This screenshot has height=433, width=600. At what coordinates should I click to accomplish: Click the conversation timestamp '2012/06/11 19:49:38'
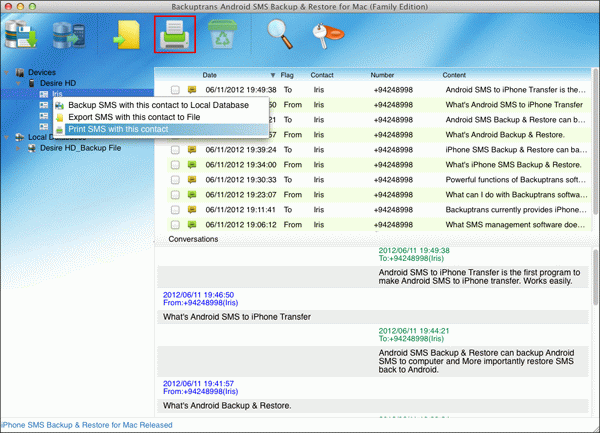(414, 251)
